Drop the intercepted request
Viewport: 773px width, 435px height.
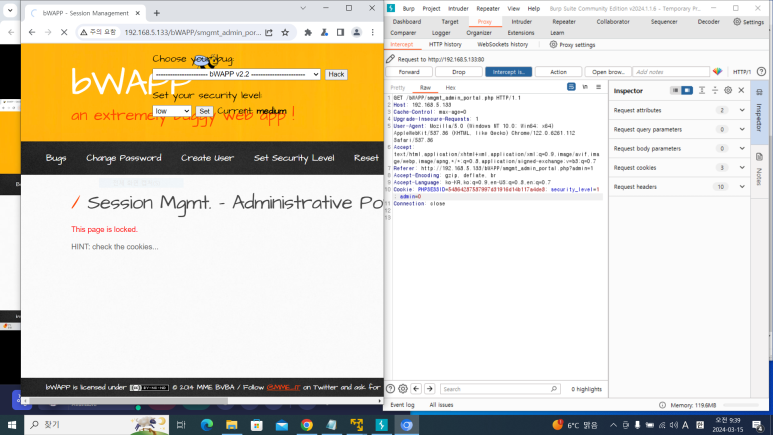(459, 72)
